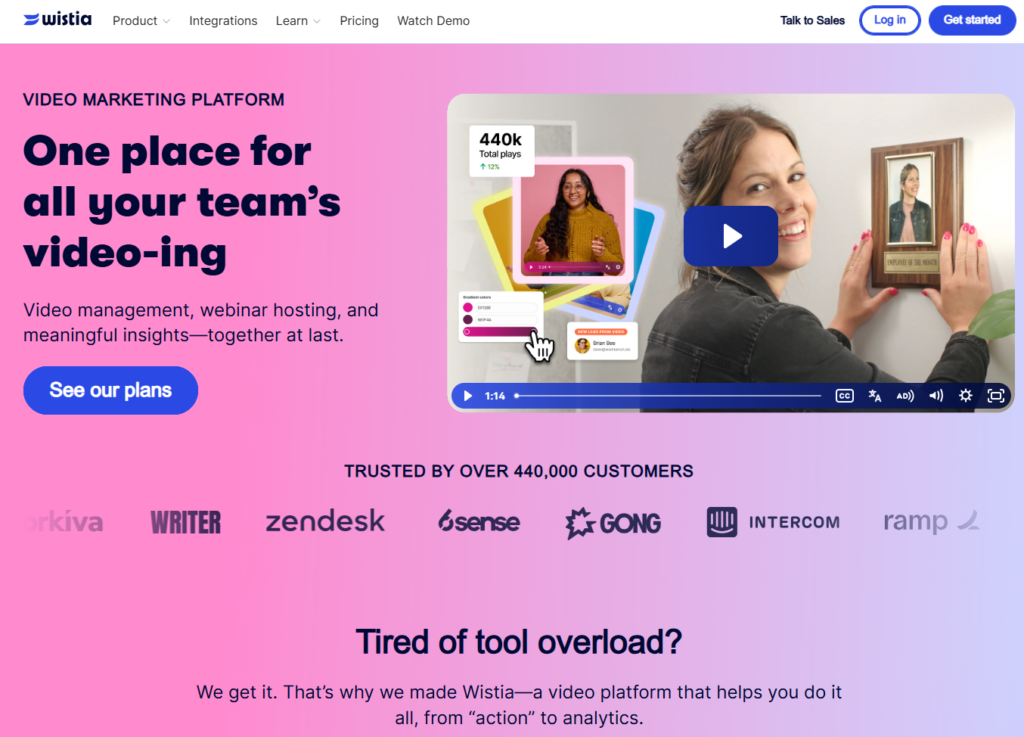The height and width of the screenshot is (737, 1024).
Task: Go to the Pricing page
Action: 359,21
